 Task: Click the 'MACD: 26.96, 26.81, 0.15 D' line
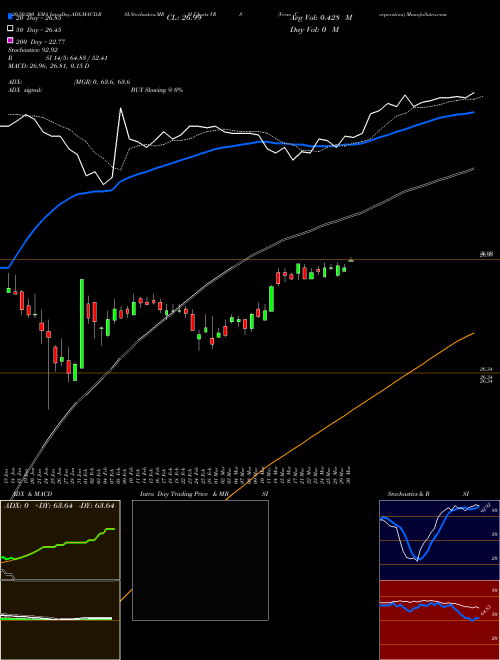[48, 66]
